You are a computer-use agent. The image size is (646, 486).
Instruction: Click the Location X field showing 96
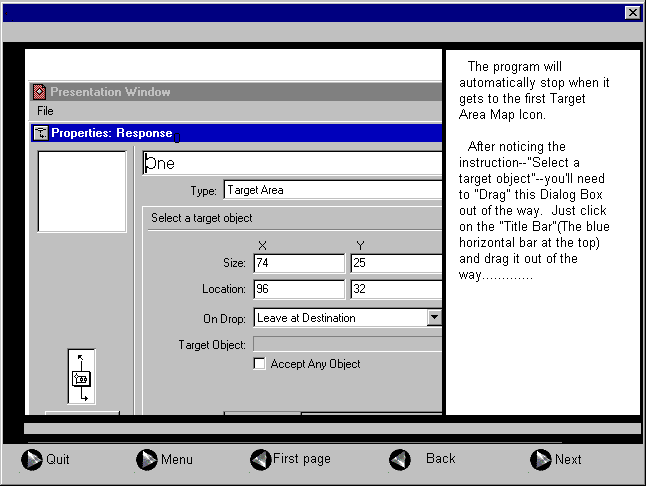click(299, 289)
